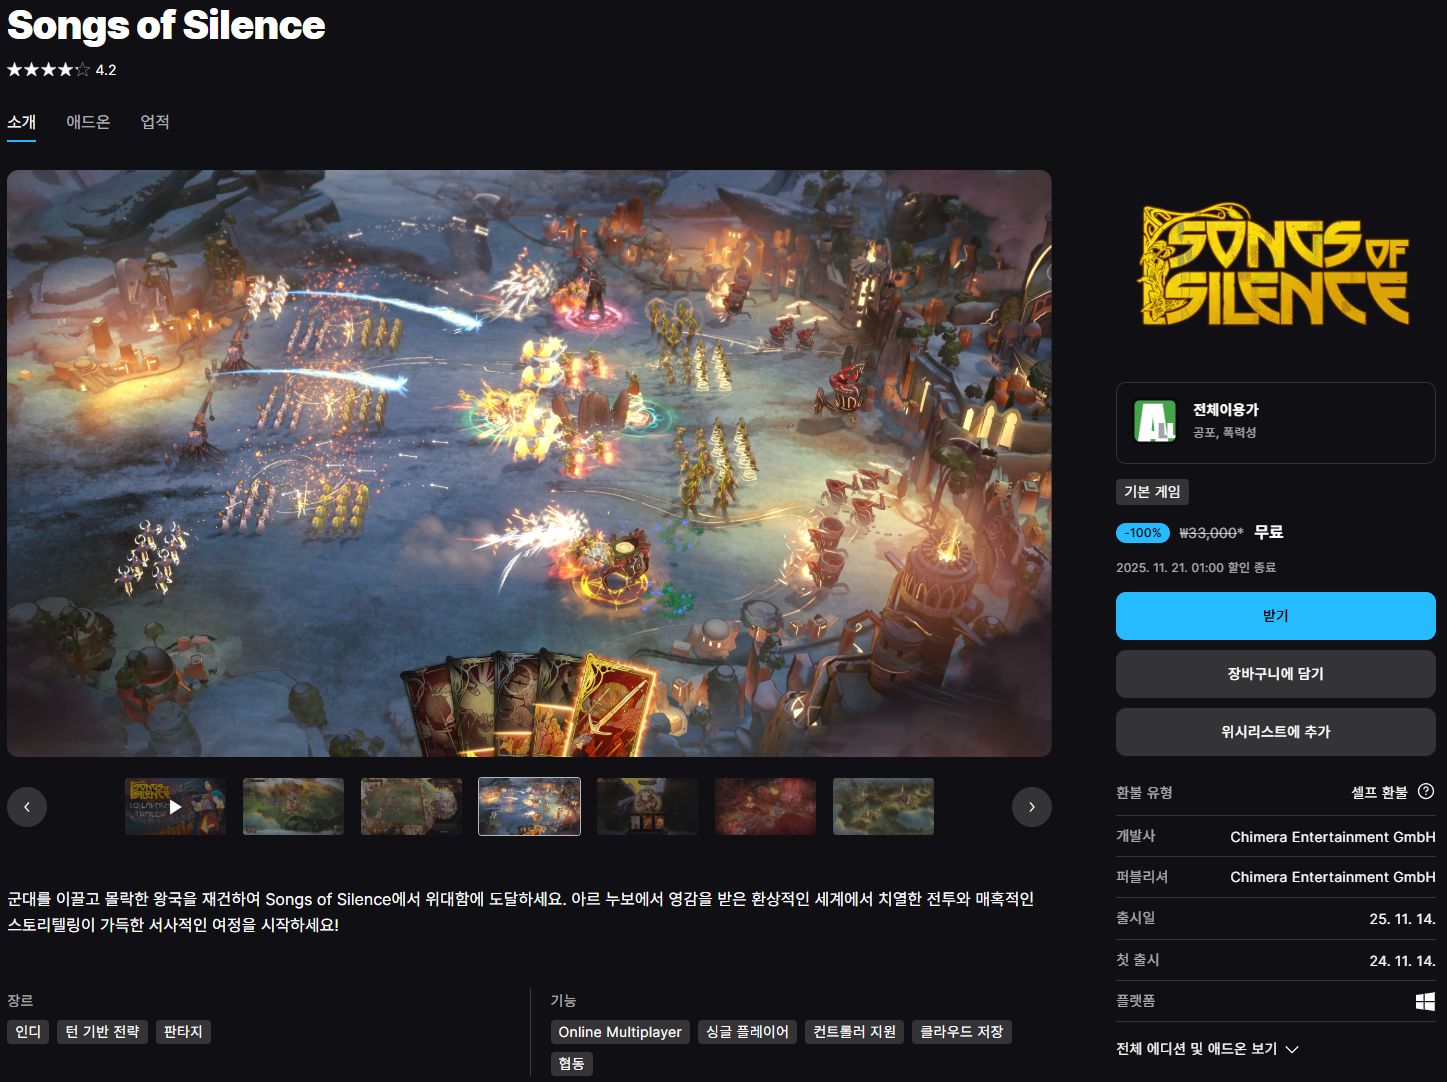Image resolution: width=1447 pixels, height=1082 pixels.
Task: Select the third screenshot thumbnail
Action: tap(411, 806)
